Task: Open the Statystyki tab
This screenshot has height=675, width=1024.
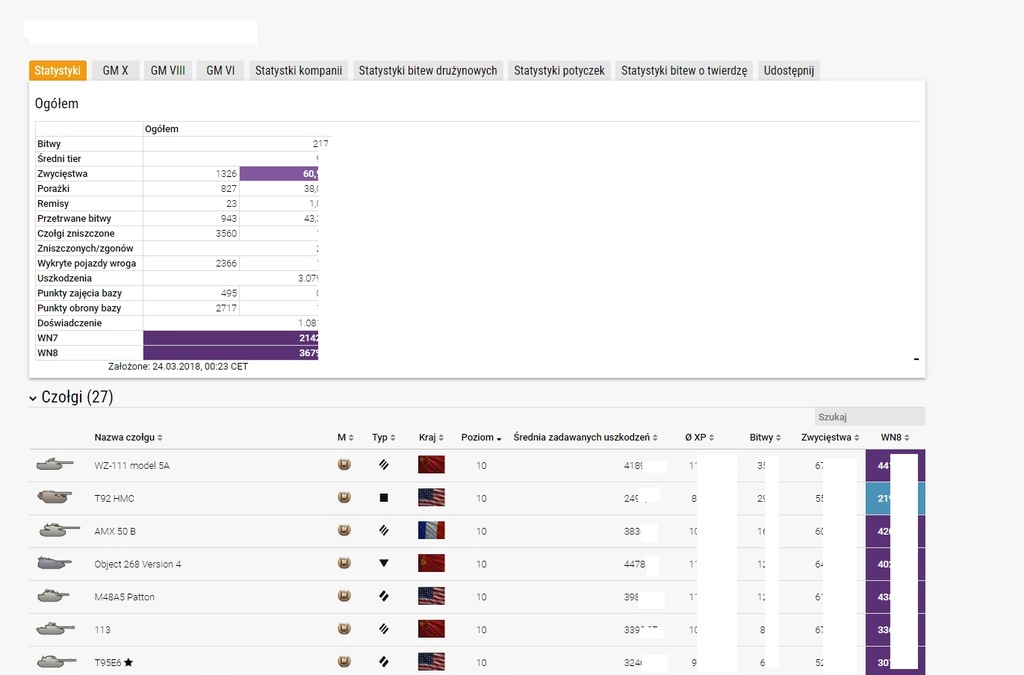Action: [x=57, y=71]
